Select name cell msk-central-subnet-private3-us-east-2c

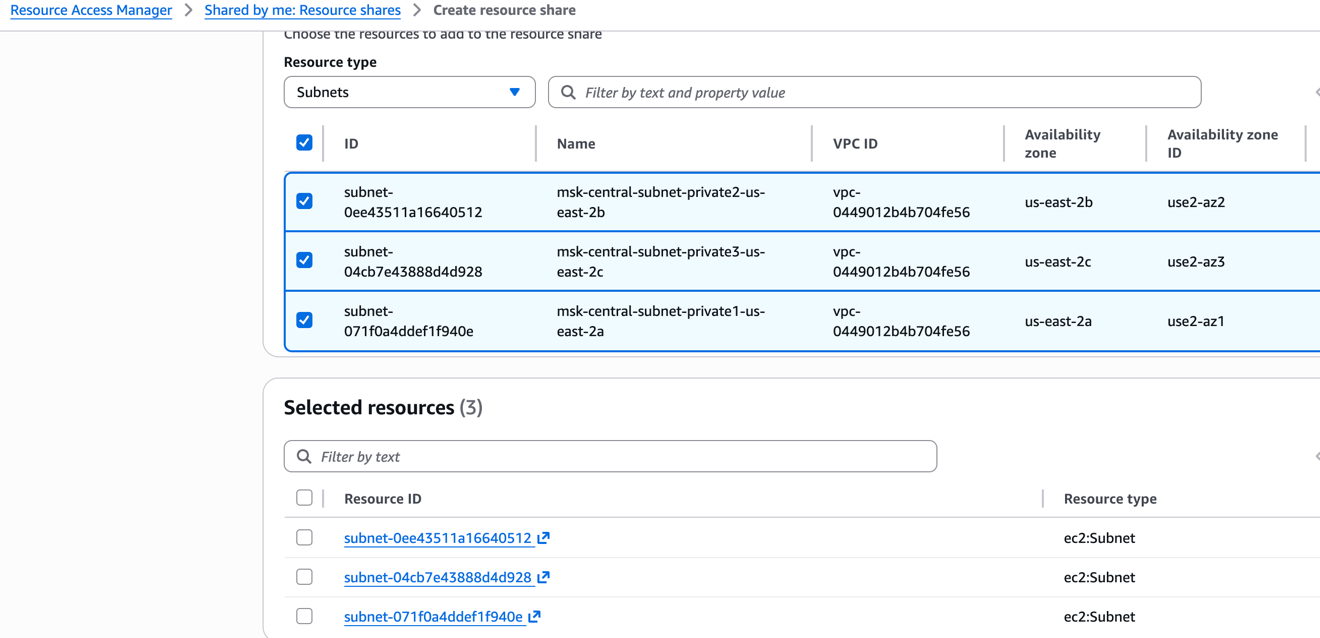pyautogui.click(x=661, y=262)
